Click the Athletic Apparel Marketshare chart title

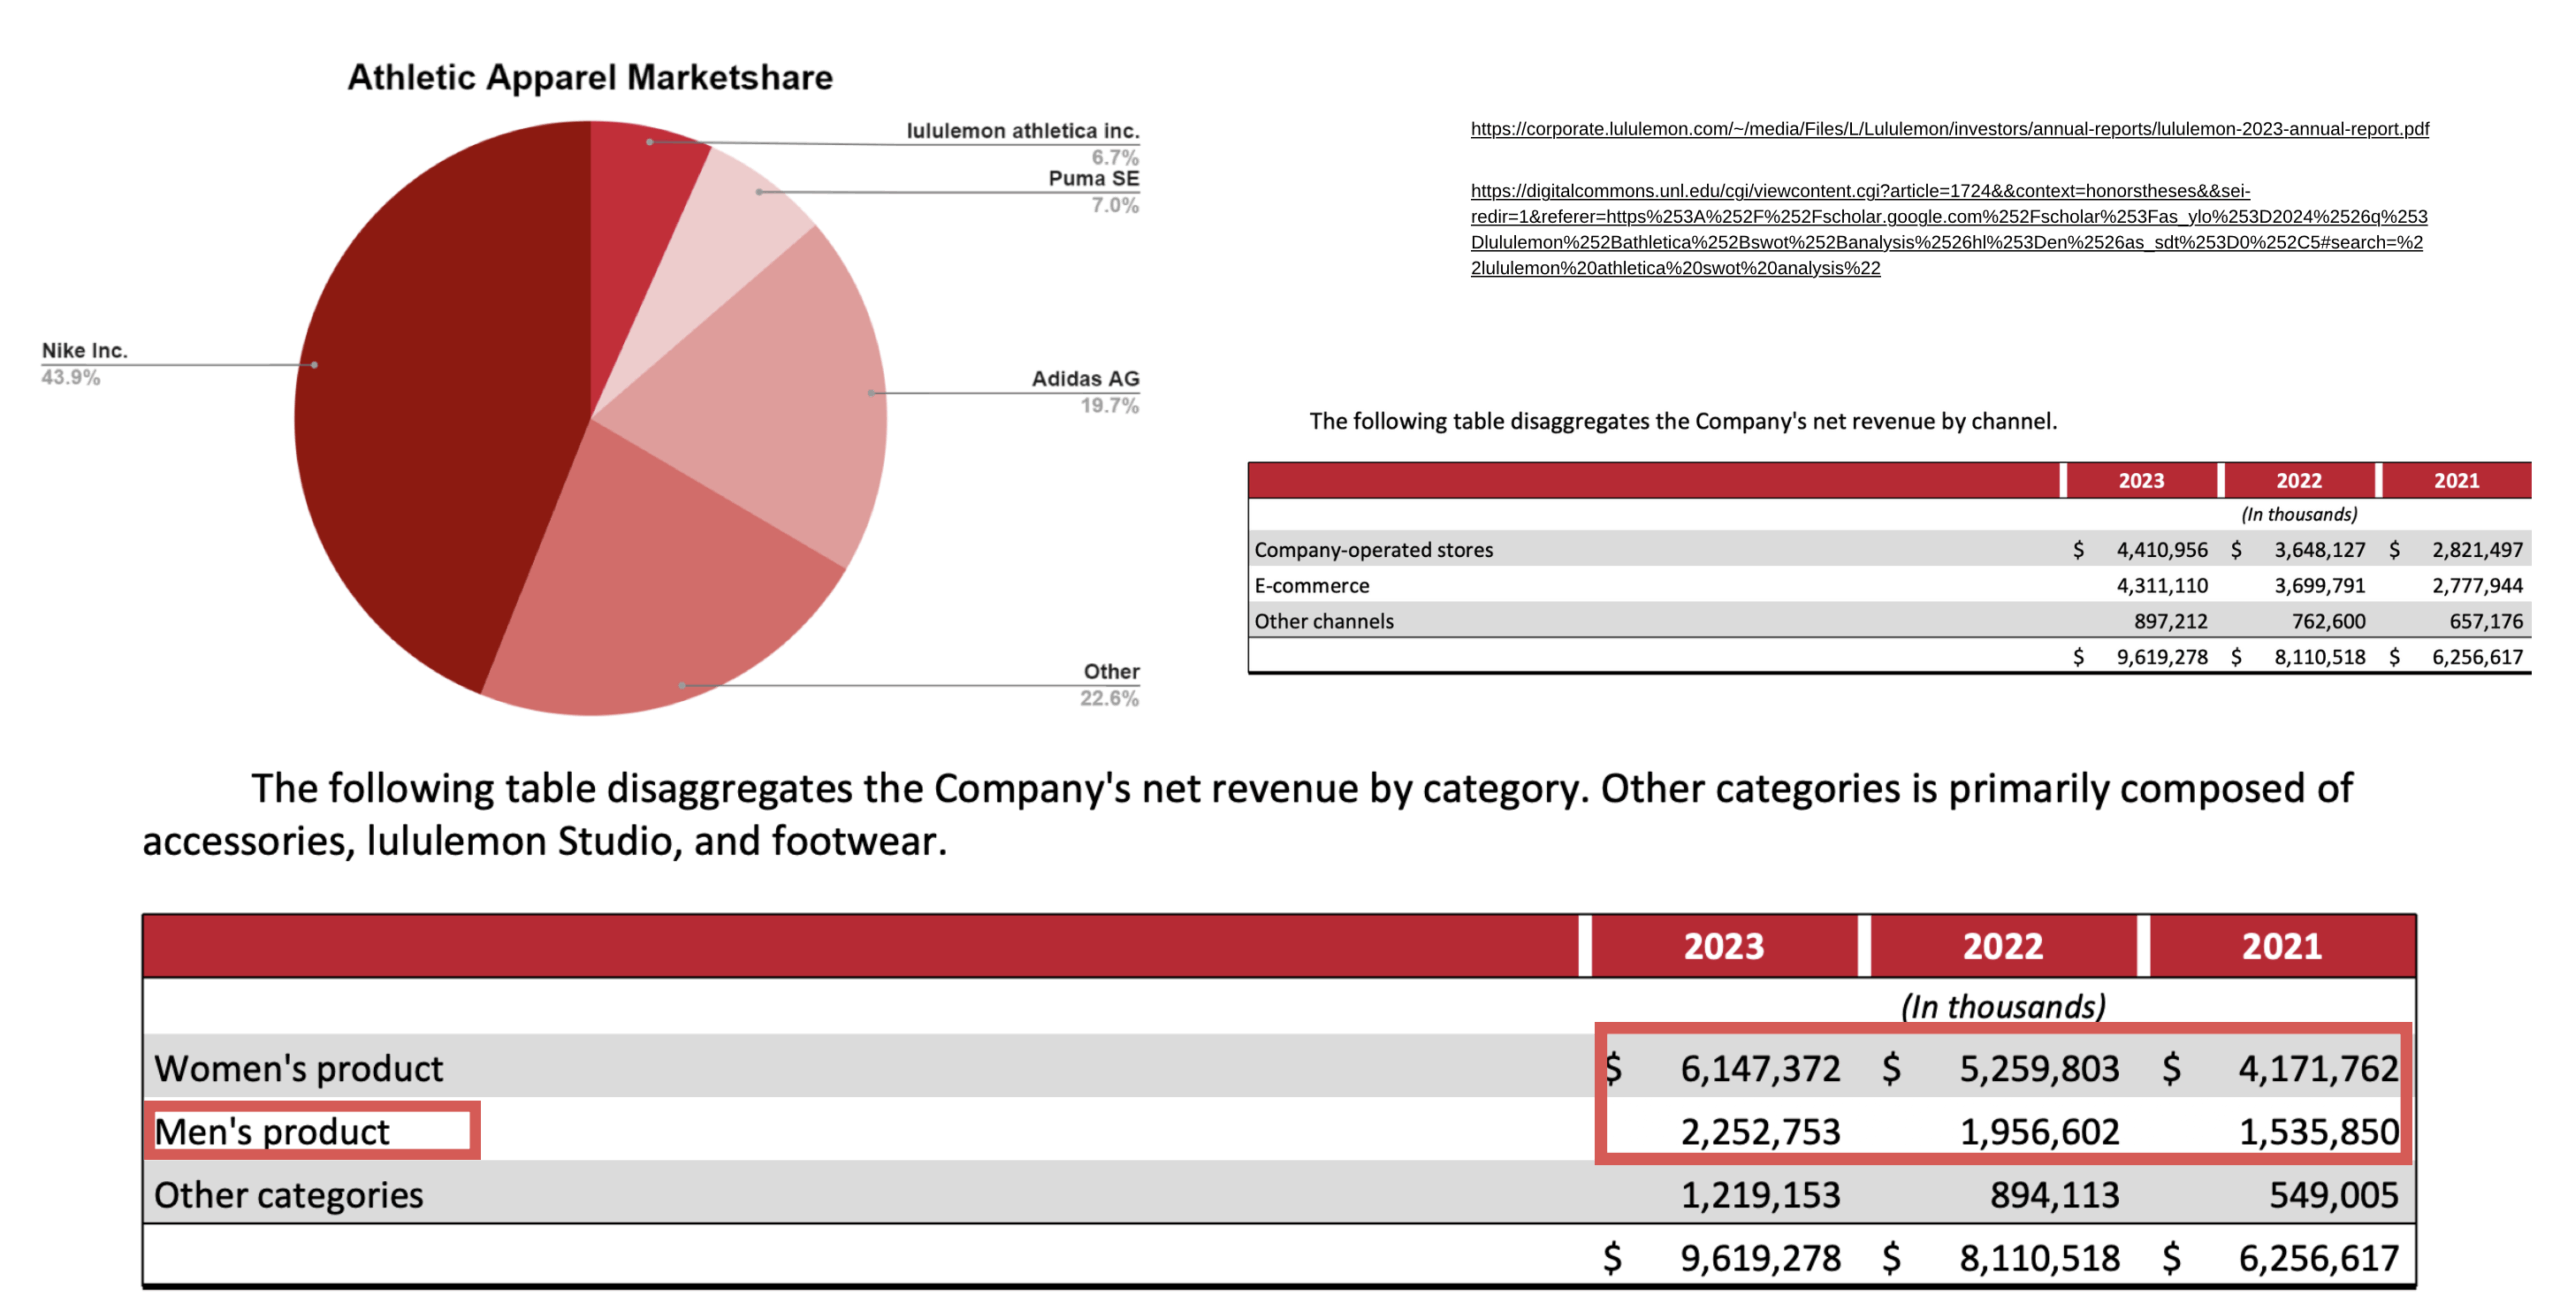point(589,78)
